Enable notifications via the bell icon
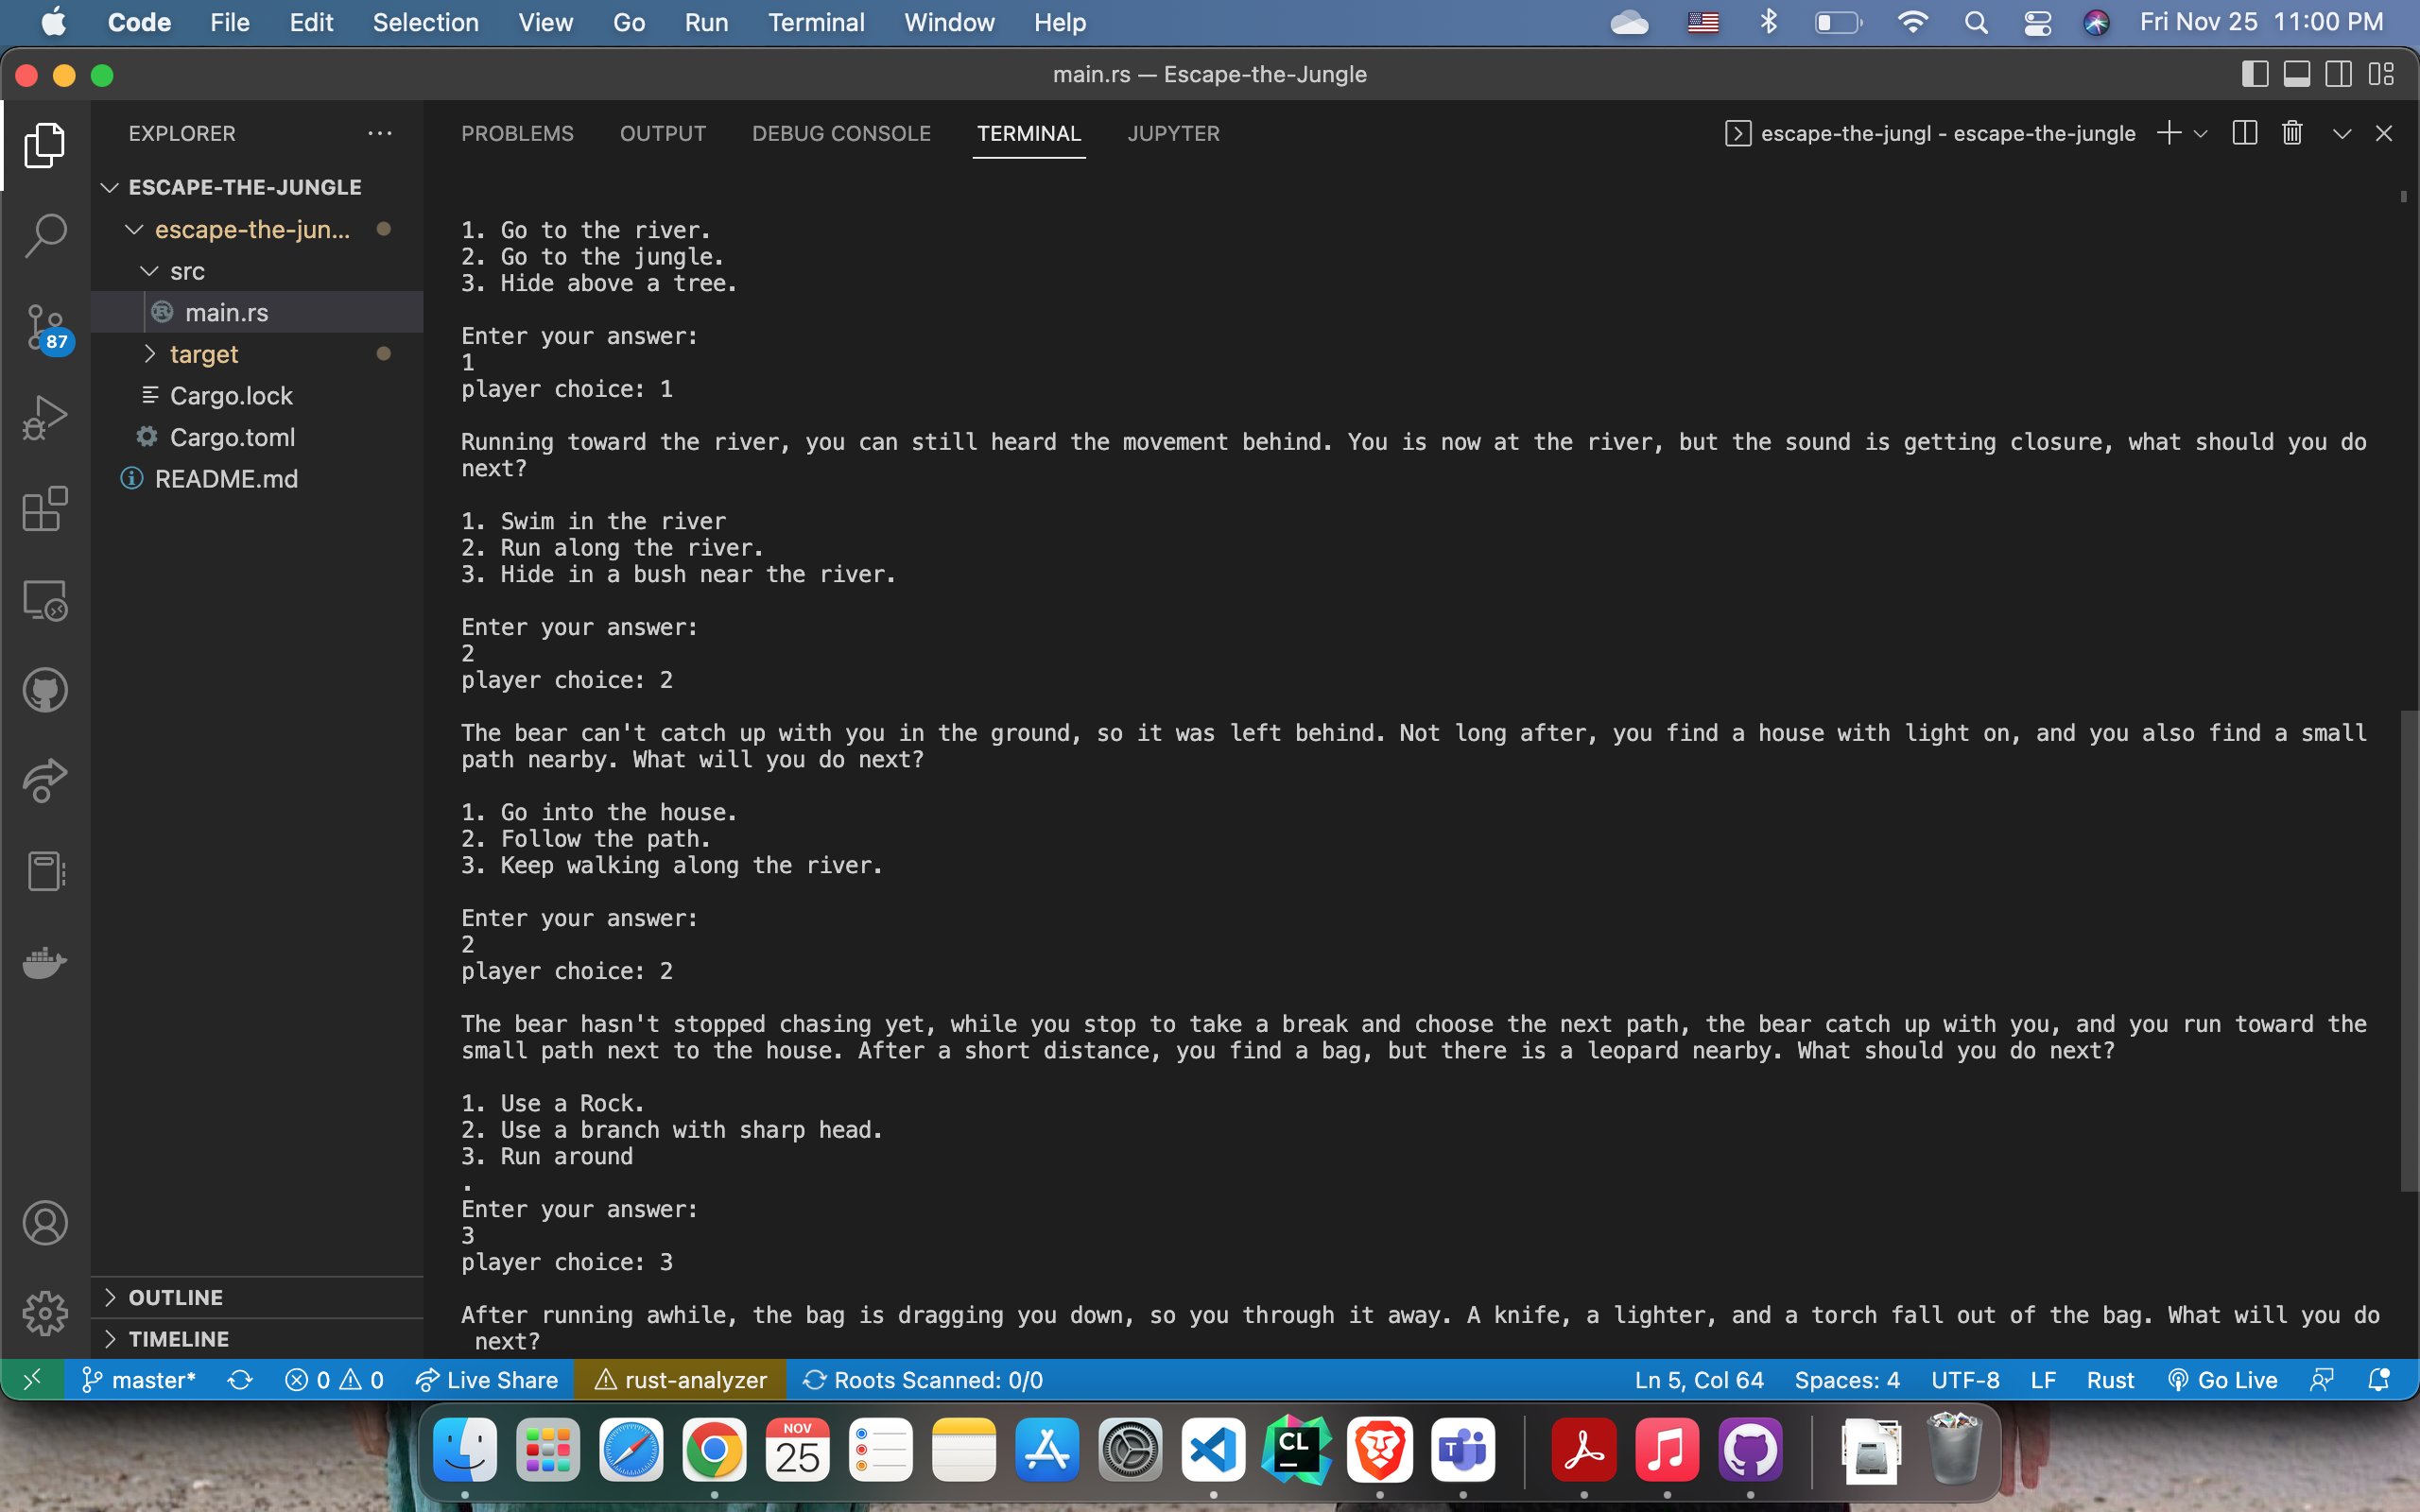This screenshot has height=1512, width=2420. [2382, 1380]
